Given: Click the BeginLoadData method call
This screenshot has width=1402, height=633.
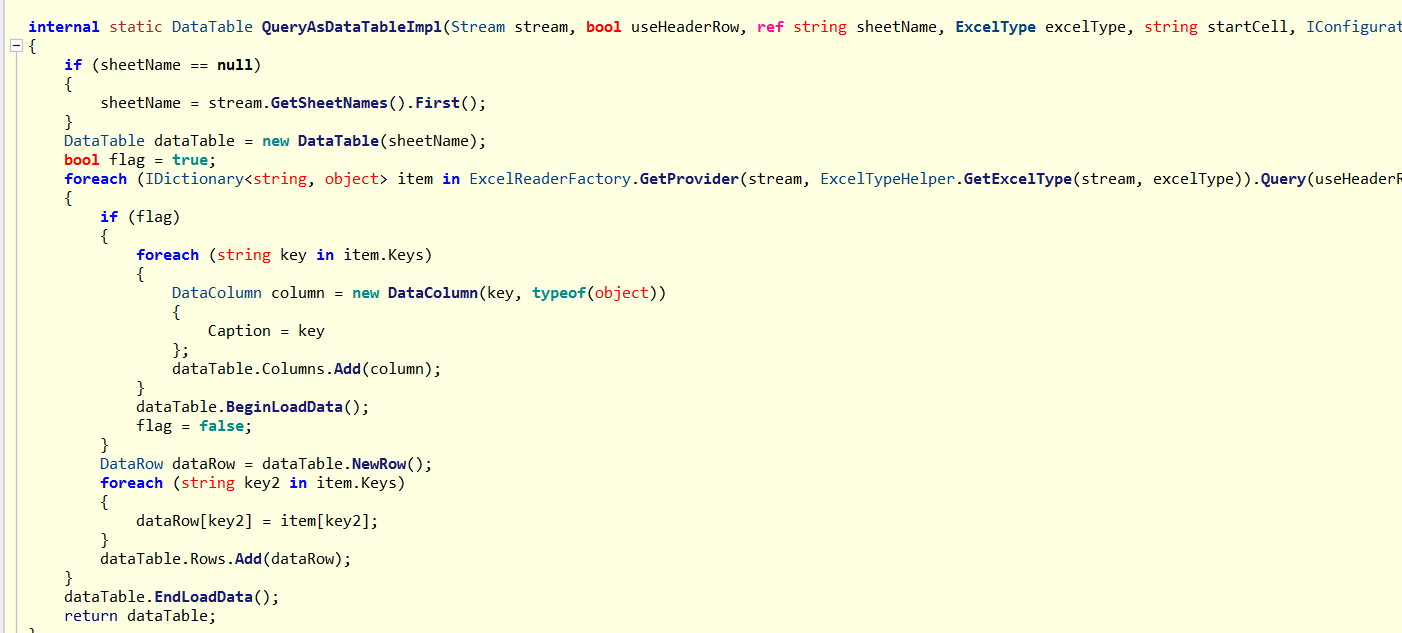Looking at the screenshot, I should point(284,407).
